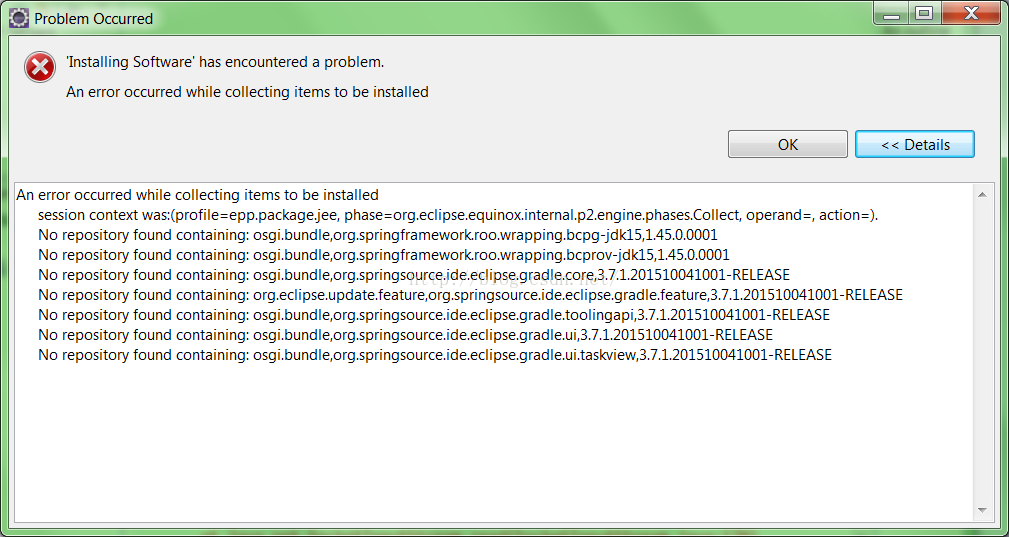Click the details scrollbar down arrow
This screenshot has height=537, width=1009.
982,510
